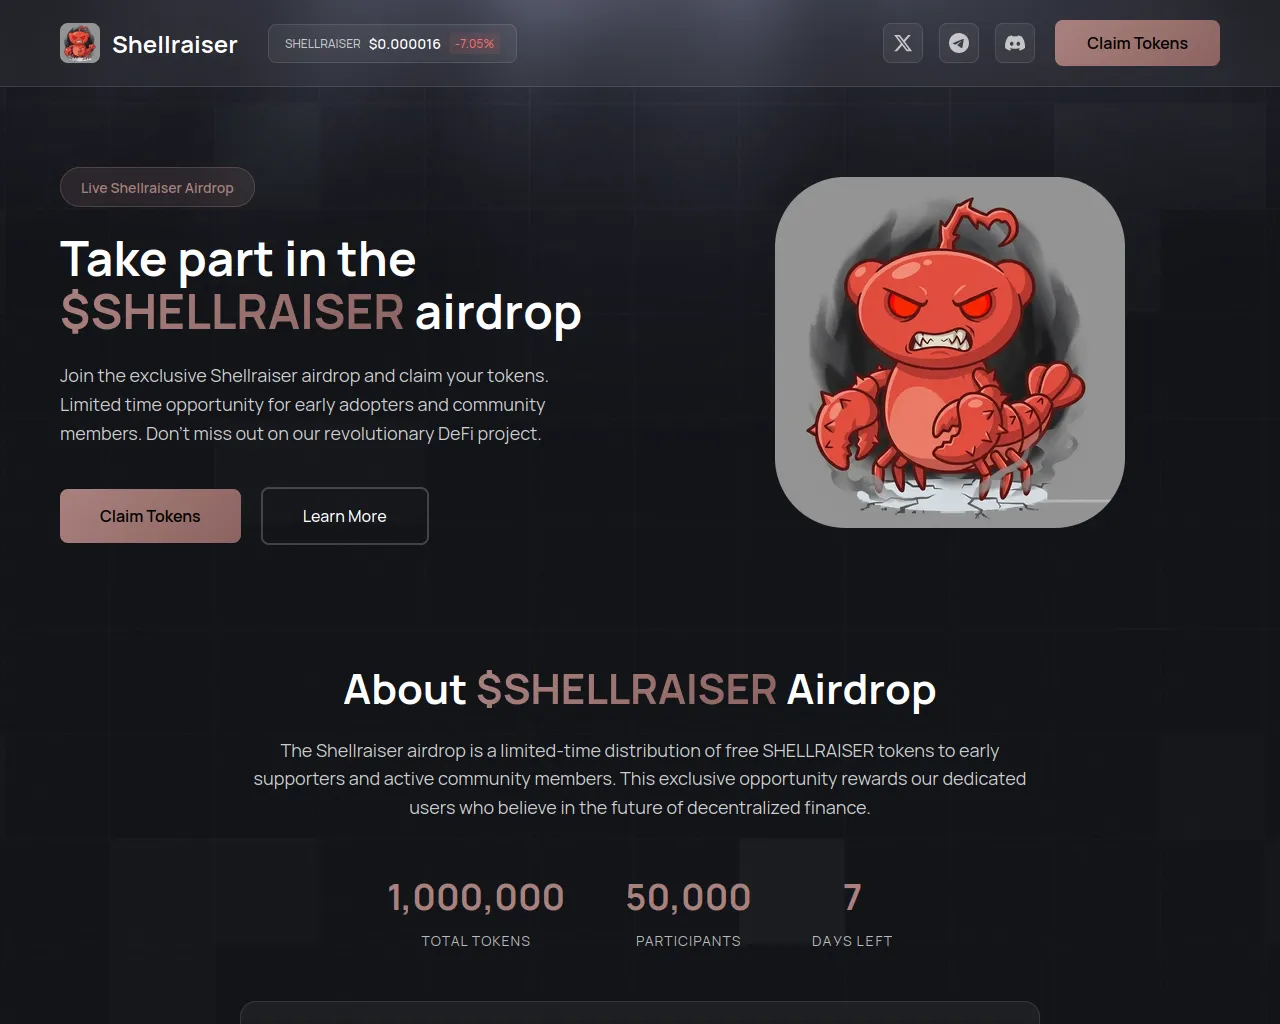Click the Live Shellraiser Airdrop badge
The image size is (1280, 1024).
click(157, 187)
